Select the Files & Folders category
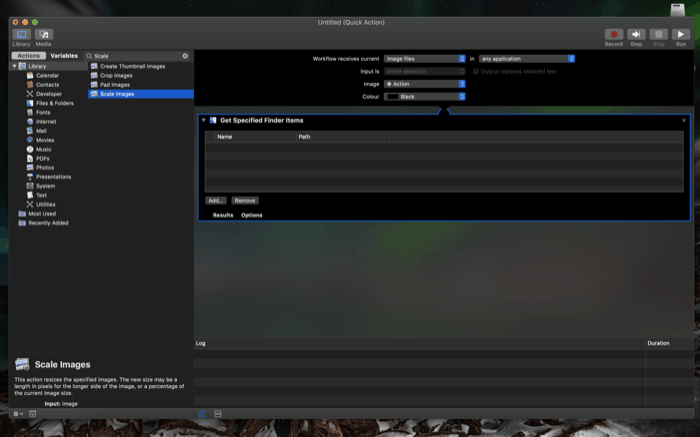 54,103
